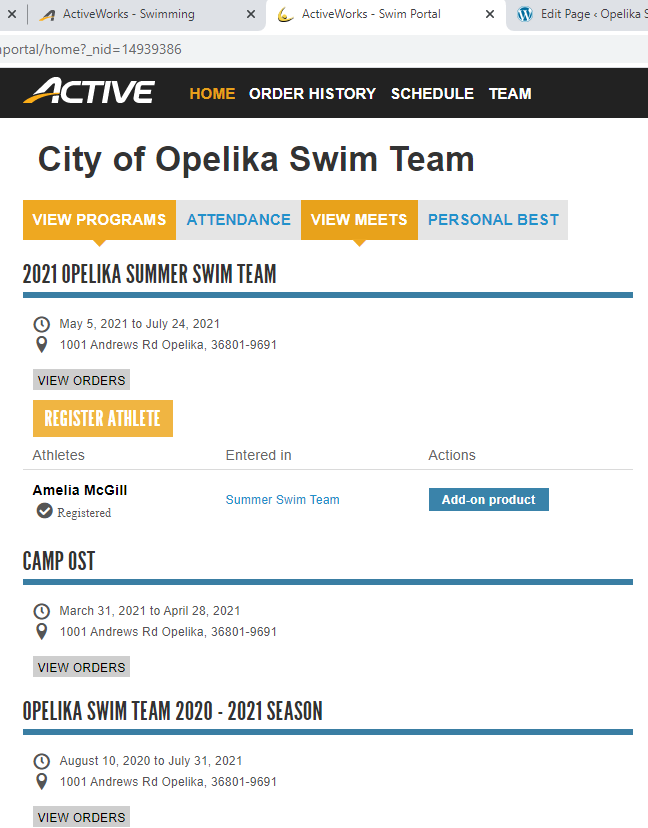Open the Summer Swim Team link
This screenshot has height=828, width=648.
pyautogui.click(x=282, y=500)
